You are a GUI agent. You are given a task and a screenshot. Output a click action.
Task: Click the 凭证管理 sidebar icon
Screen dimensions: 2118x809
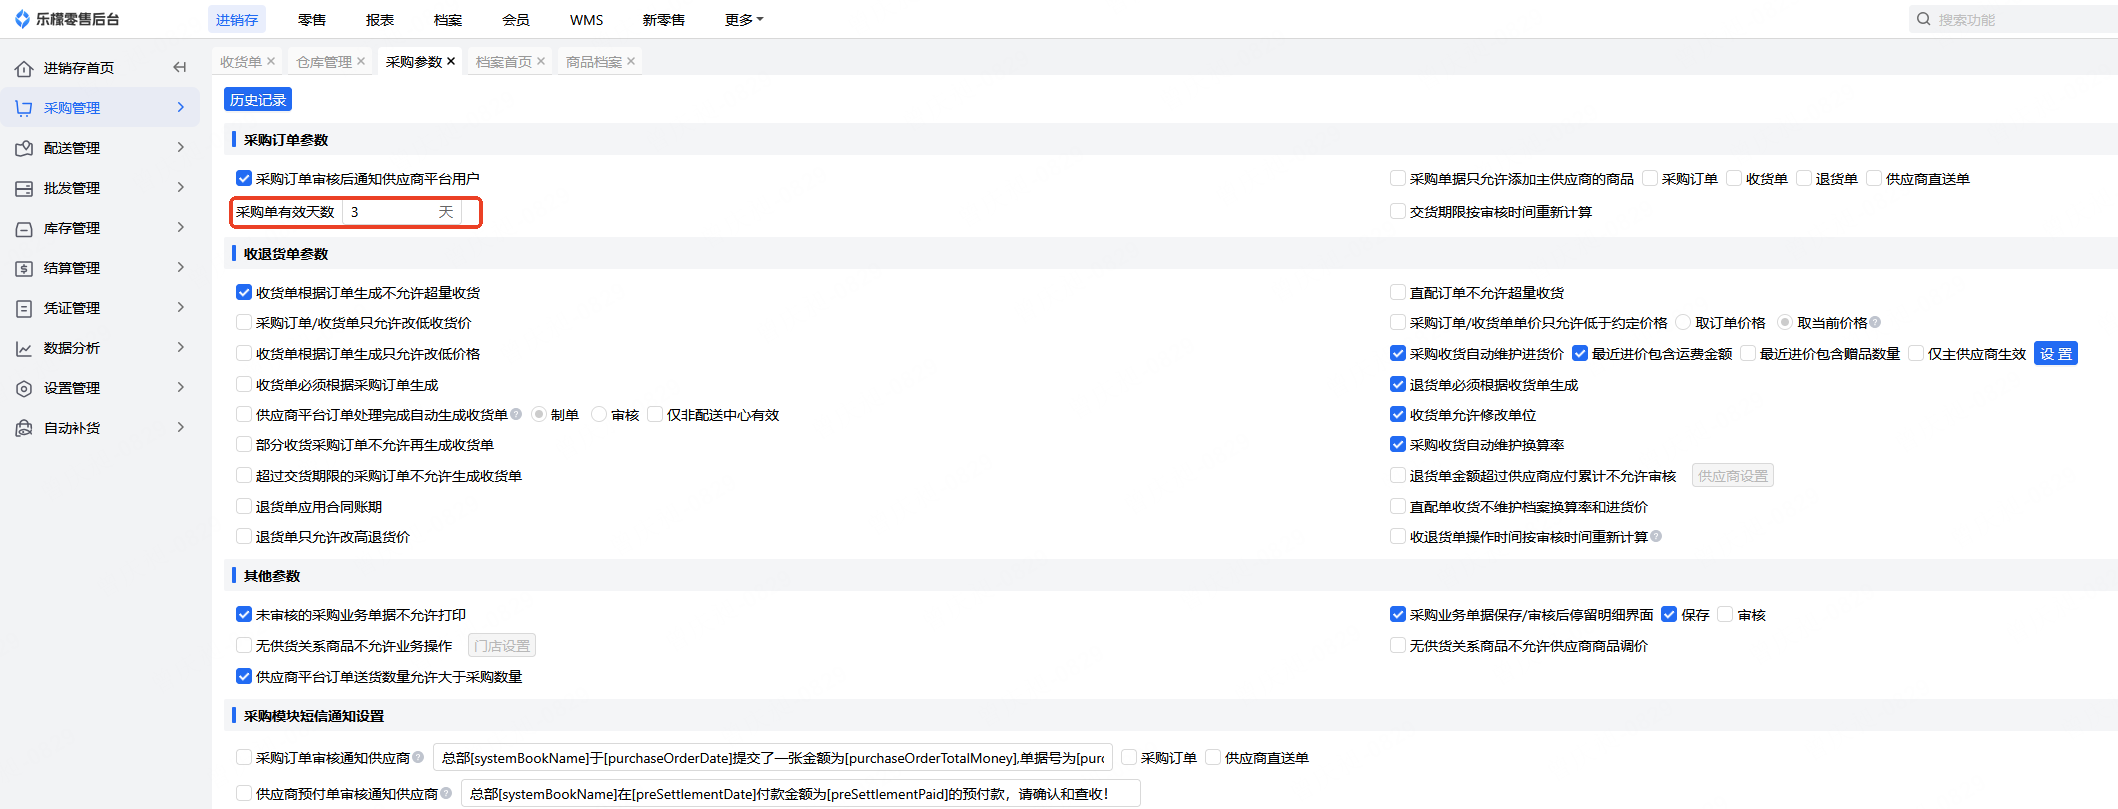point(24,308)
